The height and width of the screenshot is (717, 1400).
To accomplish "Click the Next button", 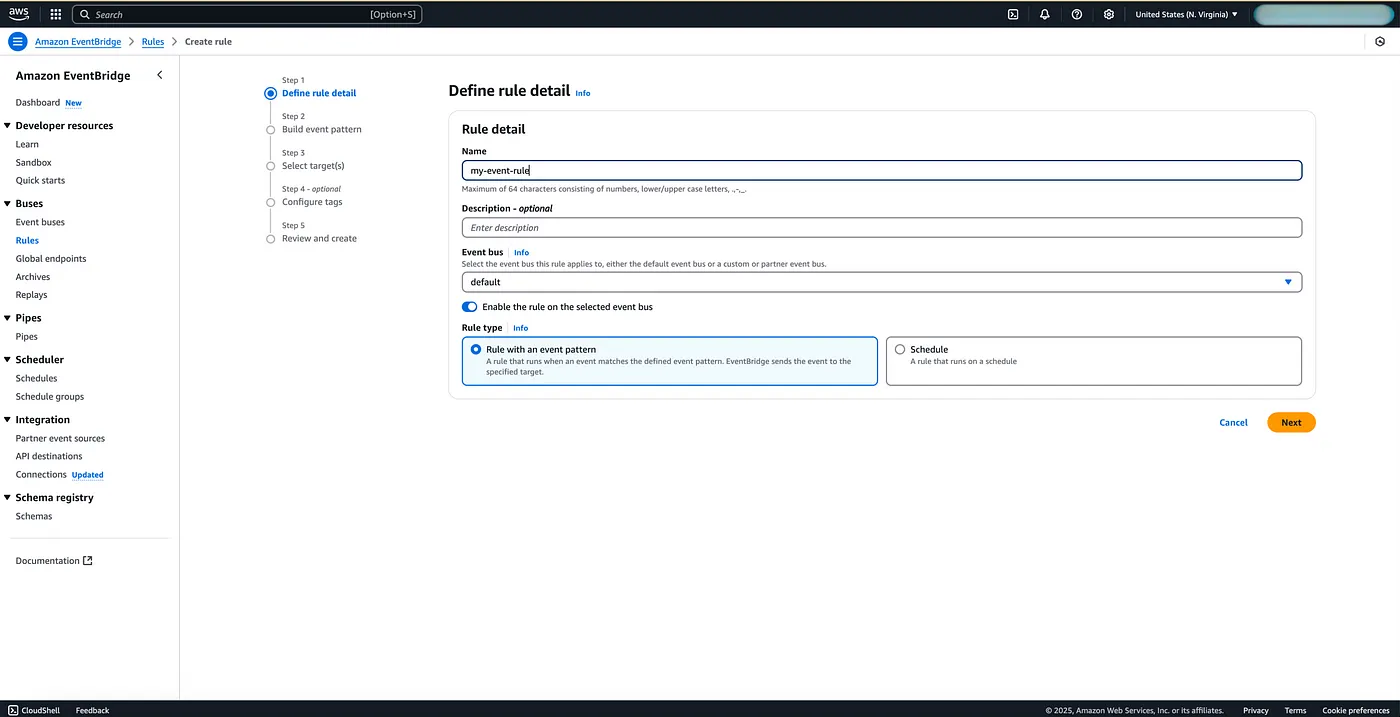I will [x=1291, y=422].
